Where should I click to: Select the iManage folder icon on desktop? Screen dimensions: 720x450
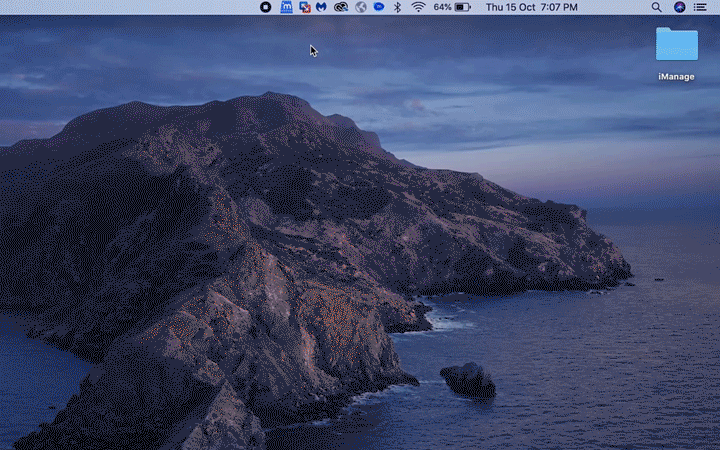(677, 45)
